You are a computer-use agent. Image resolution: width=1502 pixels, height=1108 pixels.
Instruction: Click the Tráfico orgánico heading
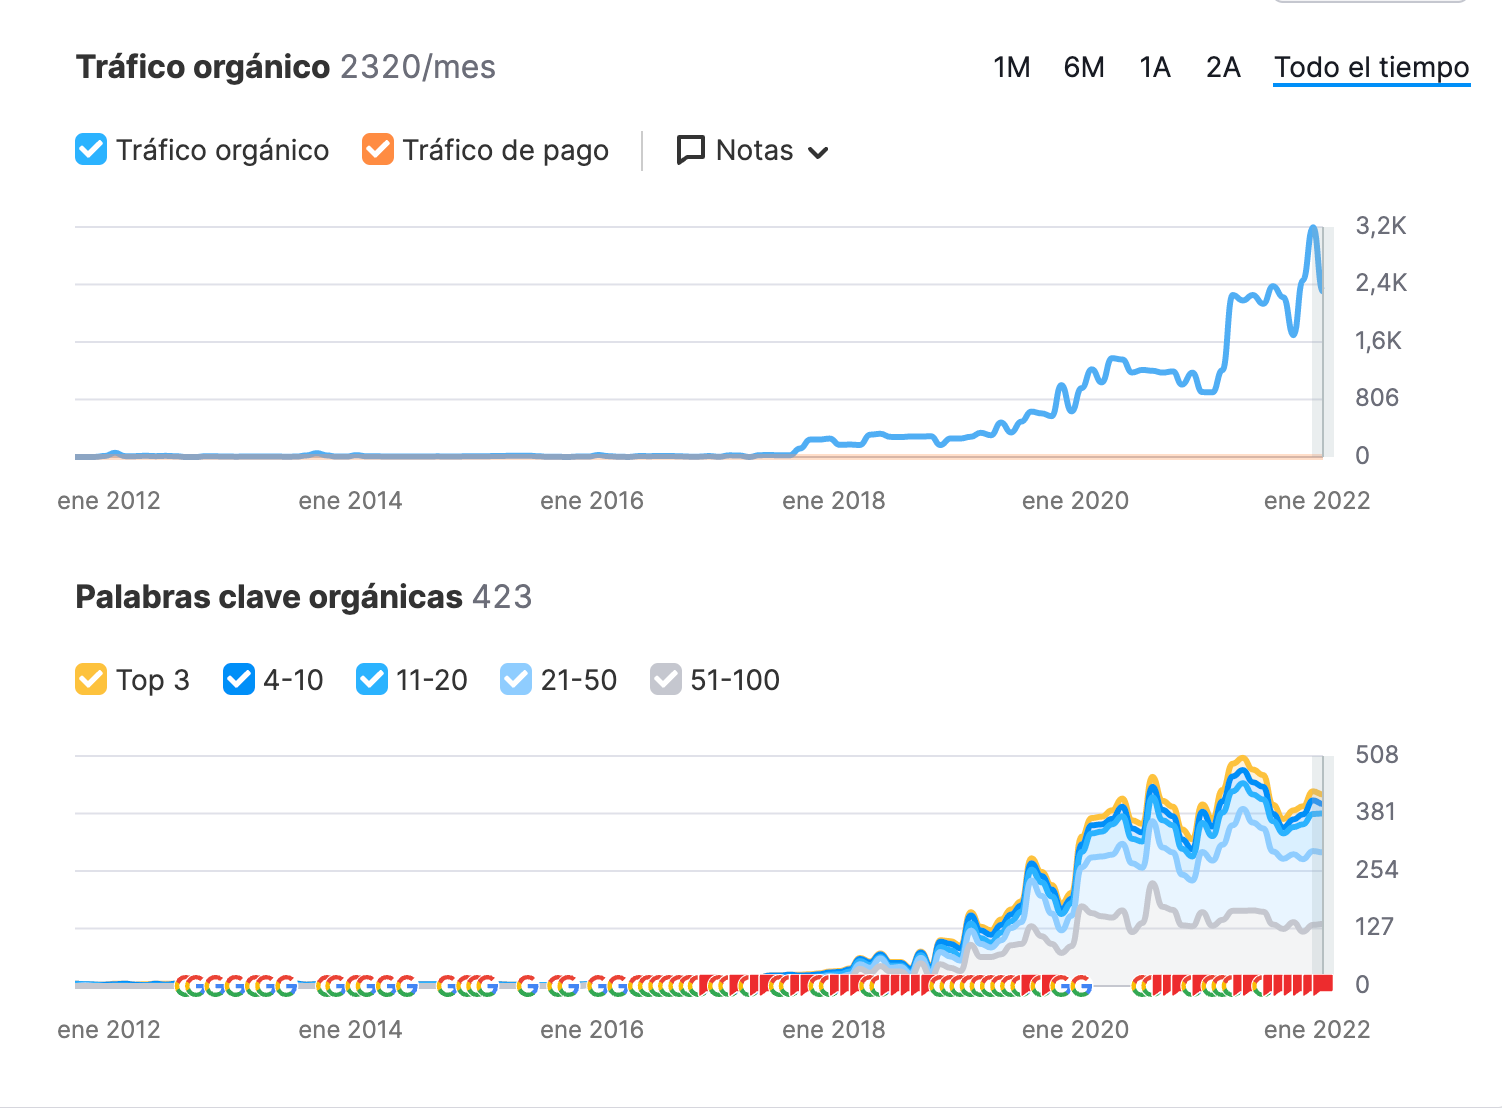pos(203,67)
